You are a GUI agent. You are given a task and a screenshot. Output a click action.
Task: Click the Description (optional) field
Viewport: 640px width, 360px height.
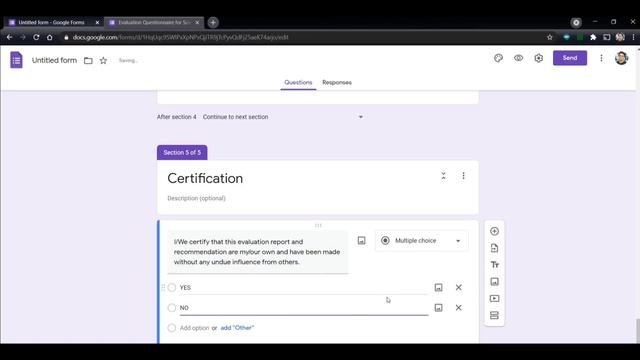[x=196, y=198]
